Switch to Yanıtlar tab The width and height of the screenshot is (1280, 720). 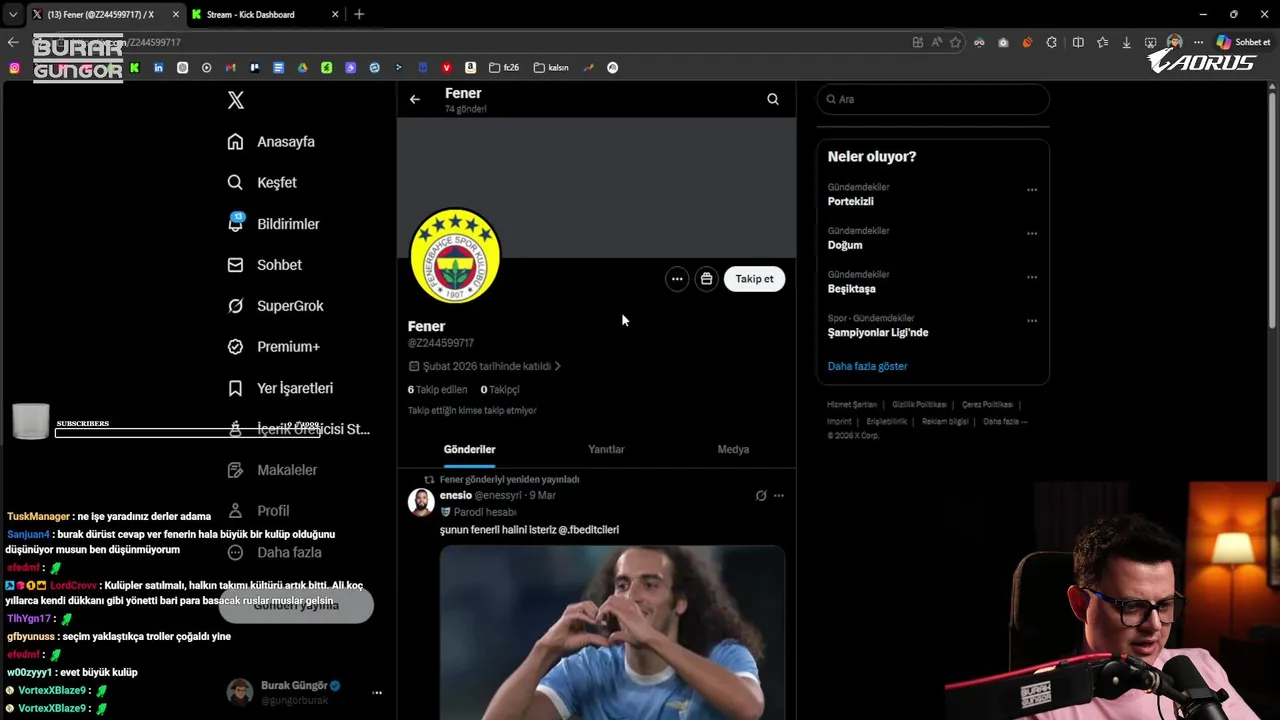606,450
